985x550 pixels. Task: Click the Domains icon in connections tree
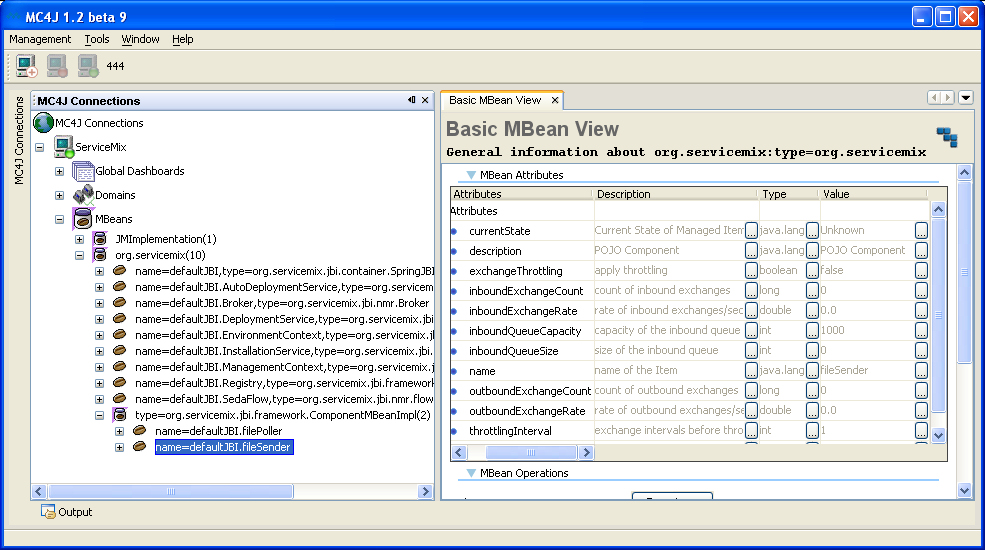point(83,195)
